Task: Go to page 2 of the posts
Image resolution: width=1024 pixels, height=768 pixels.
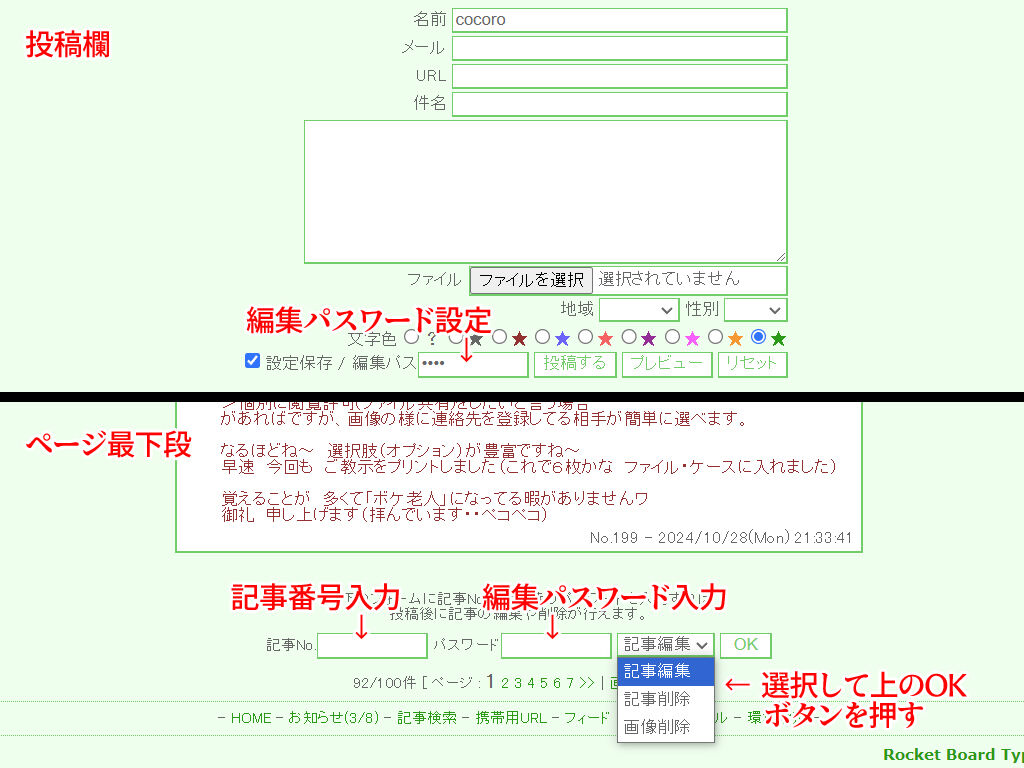Action: (505, 683)
